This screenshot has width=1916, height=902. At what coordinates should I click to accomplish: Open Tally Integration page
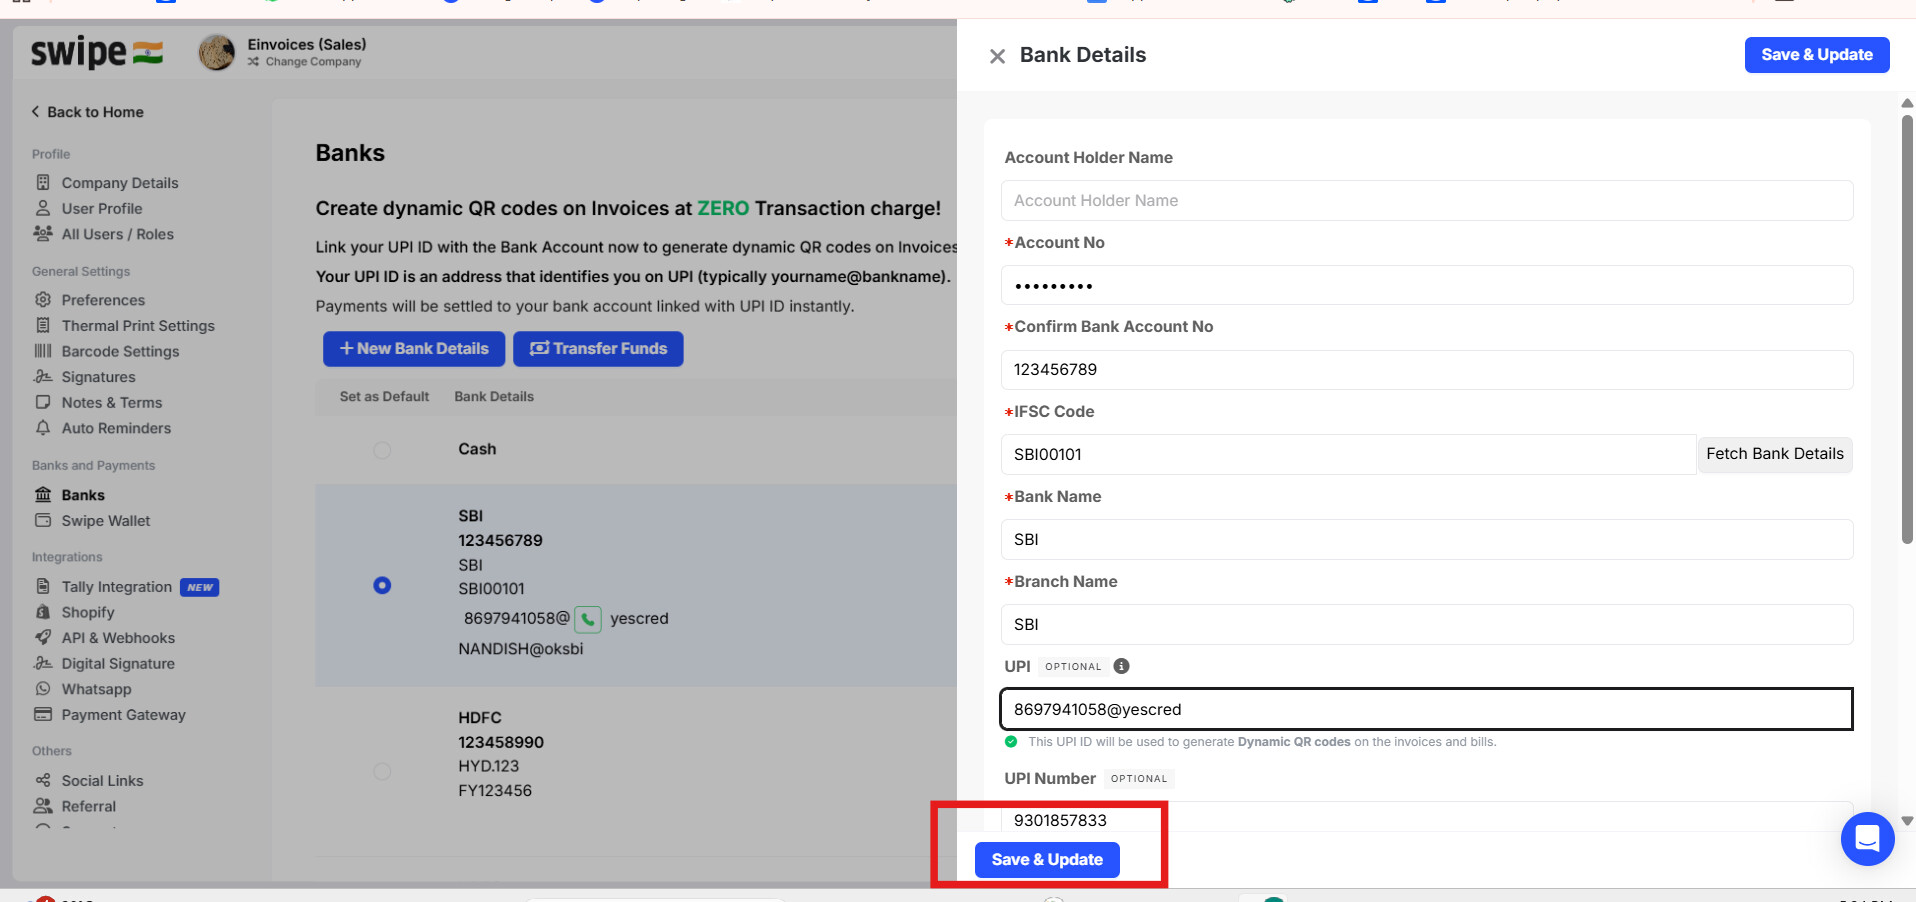116,587
